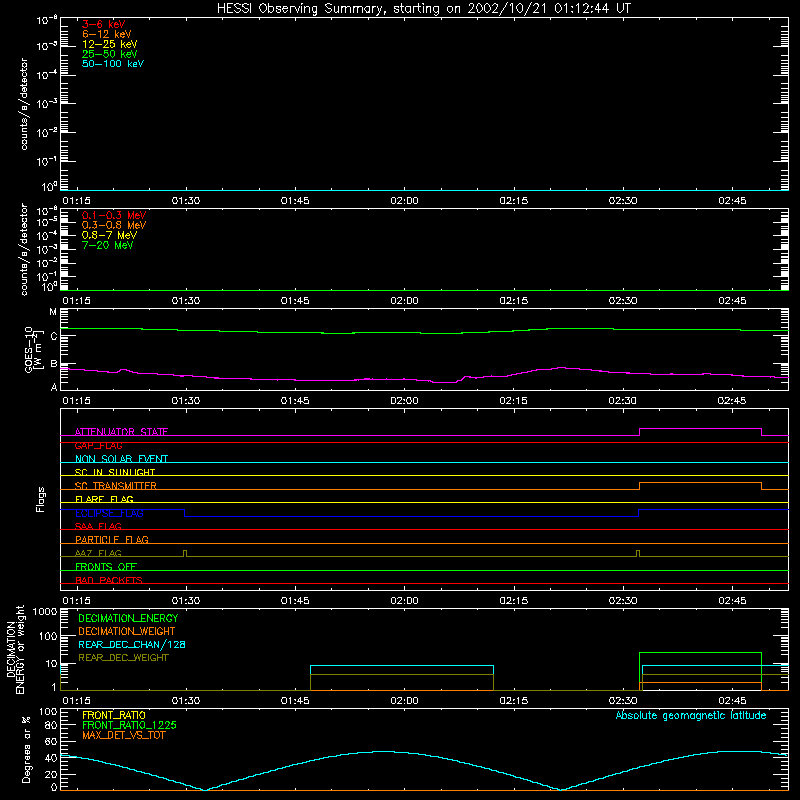Click the green 25-50 keV legend entry
The width and height of the screenshot is (800, 800).
coord(110,54)
